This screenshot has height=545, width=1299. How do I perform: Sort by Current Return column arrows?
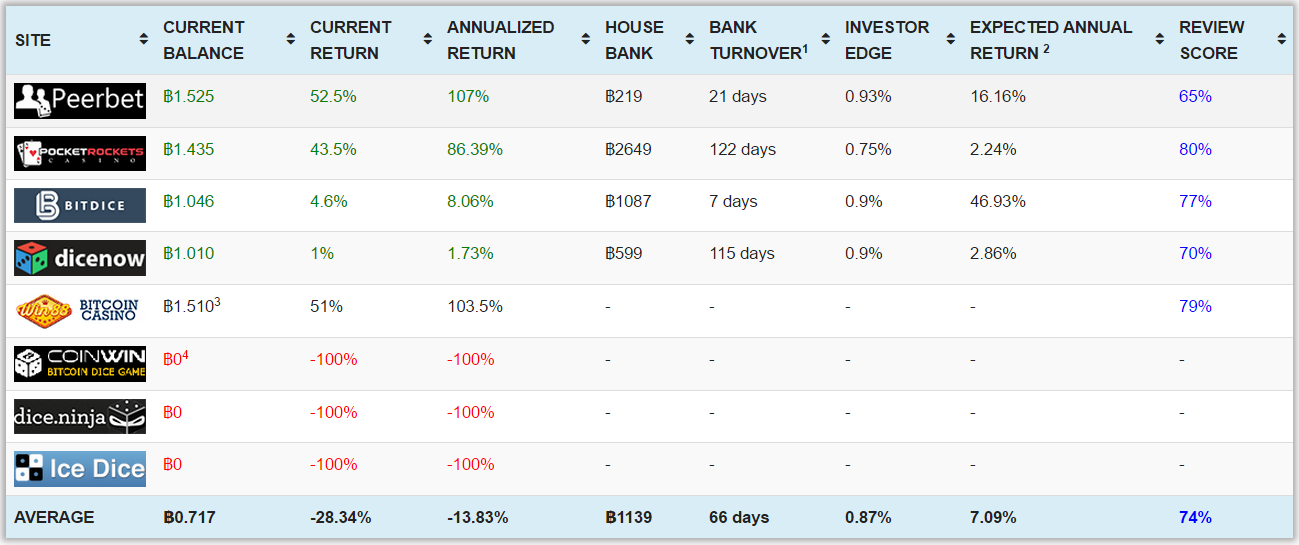427,40
